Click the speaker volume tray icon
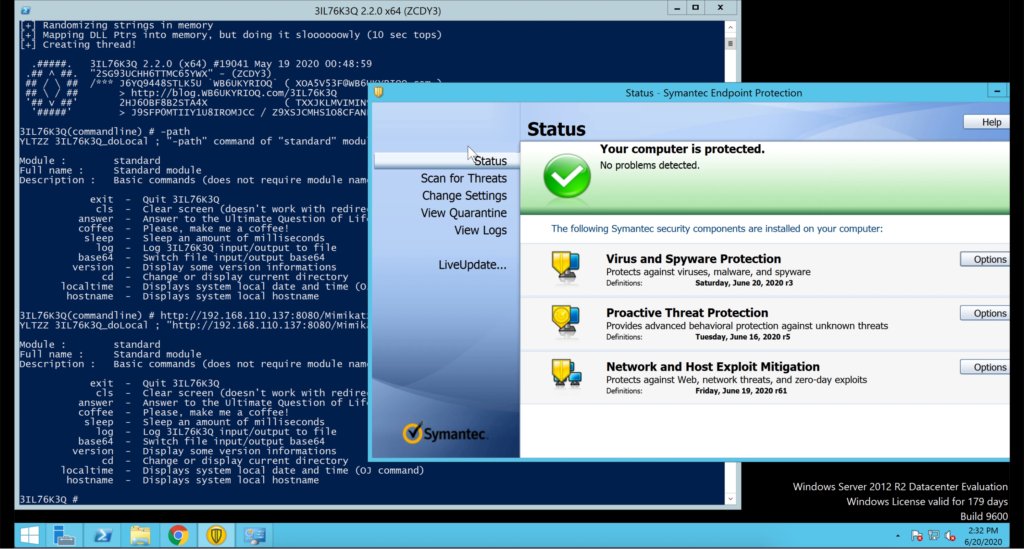 [x=950, y=536]
